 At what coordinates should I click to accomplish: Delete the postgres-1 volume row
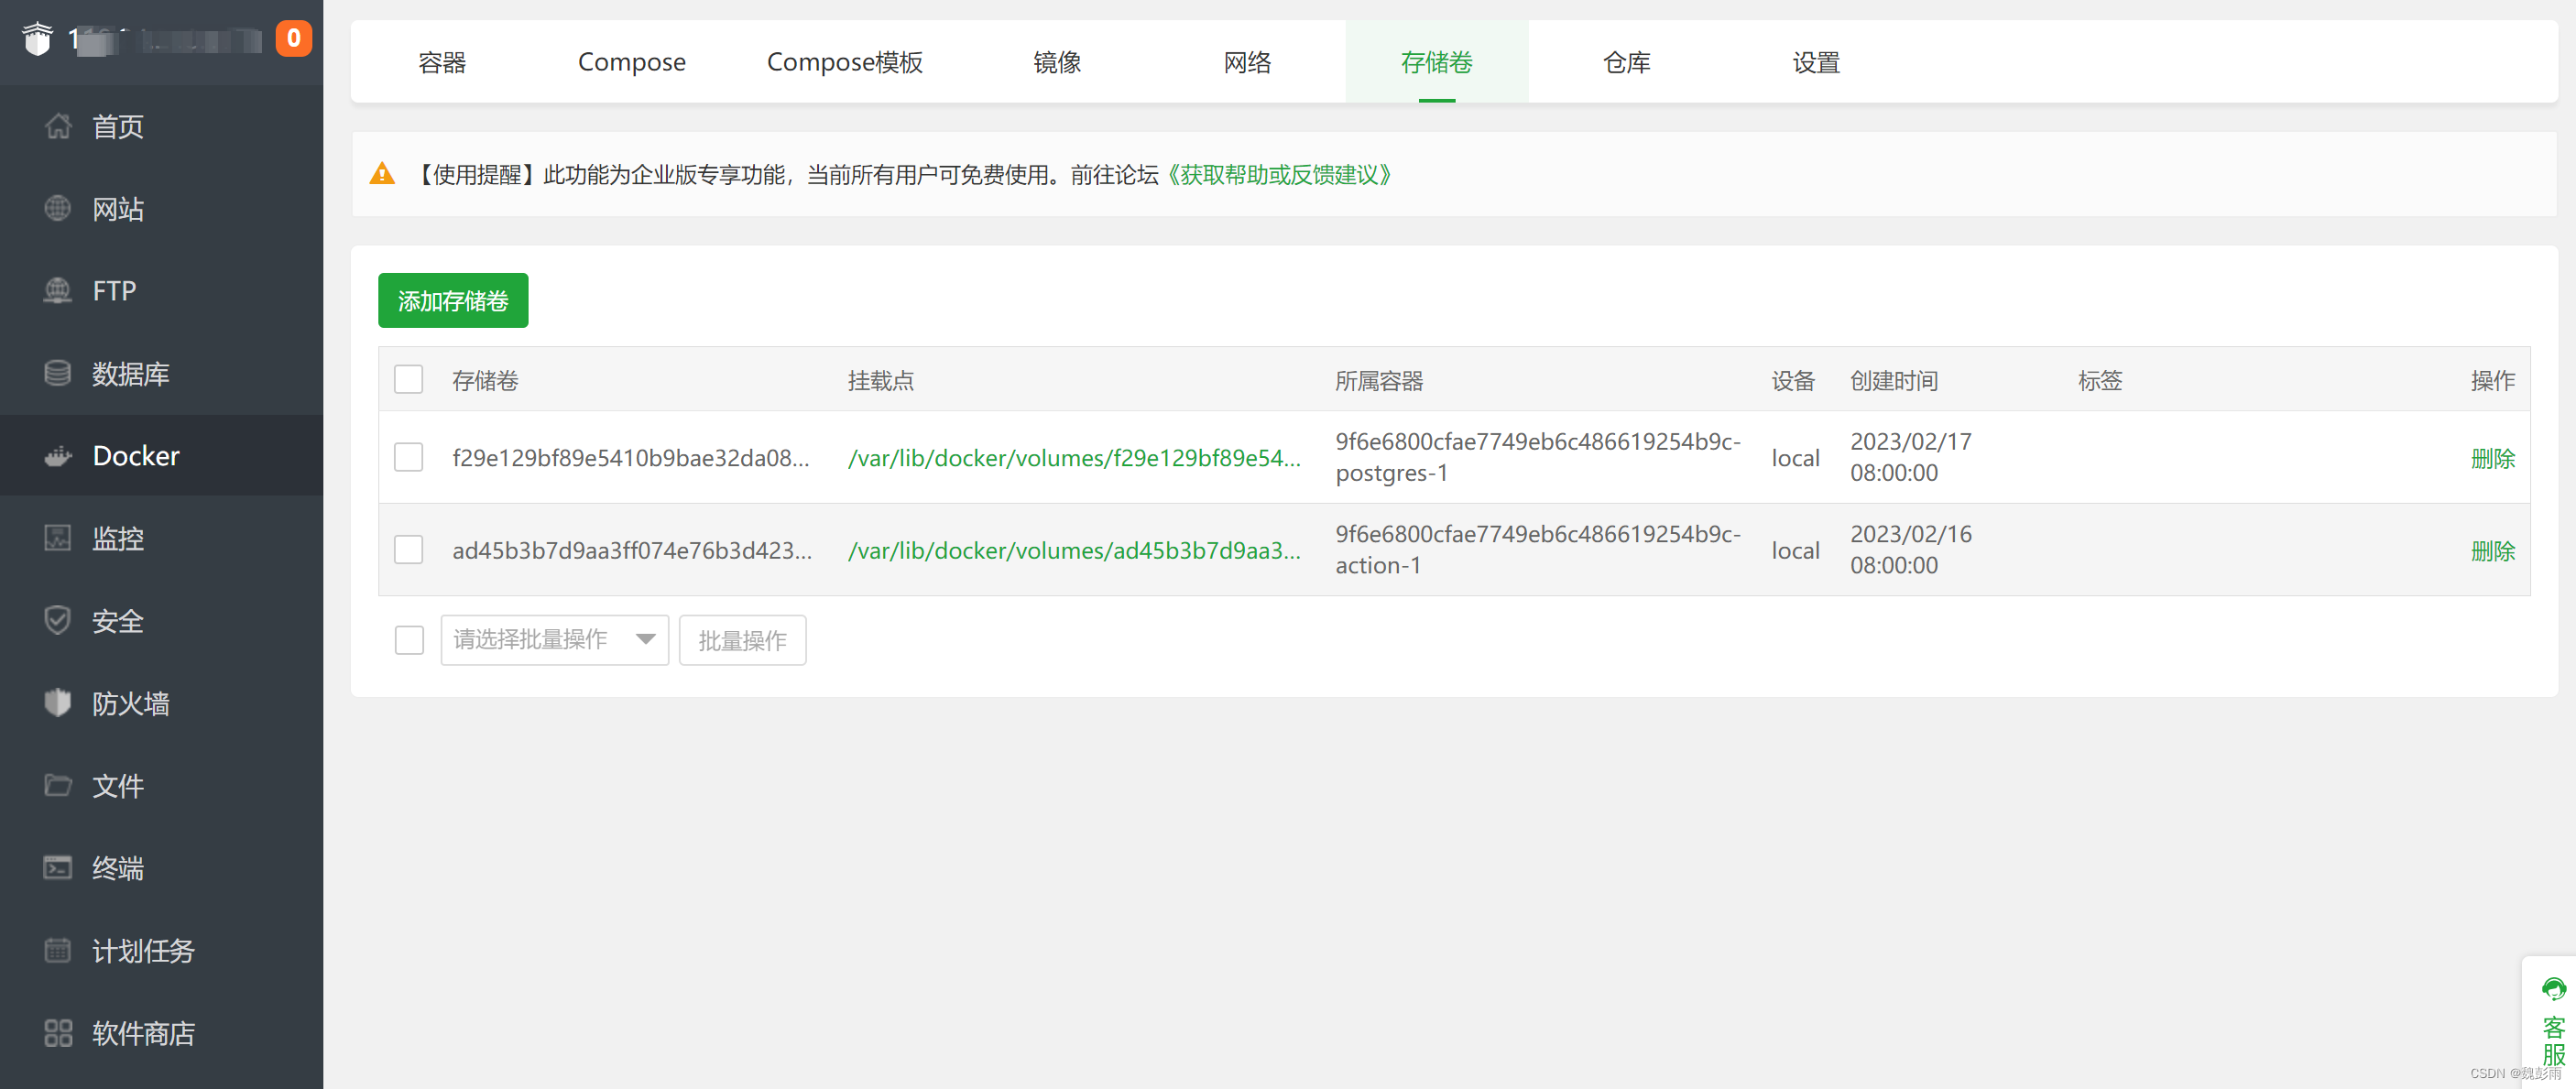click(x=2491, y=458)
